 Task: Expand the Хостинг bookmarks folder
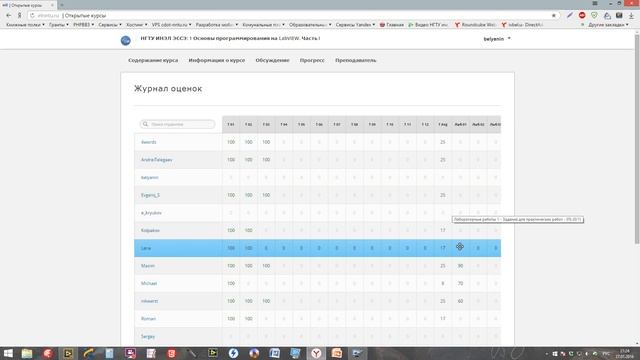point(137,25)
